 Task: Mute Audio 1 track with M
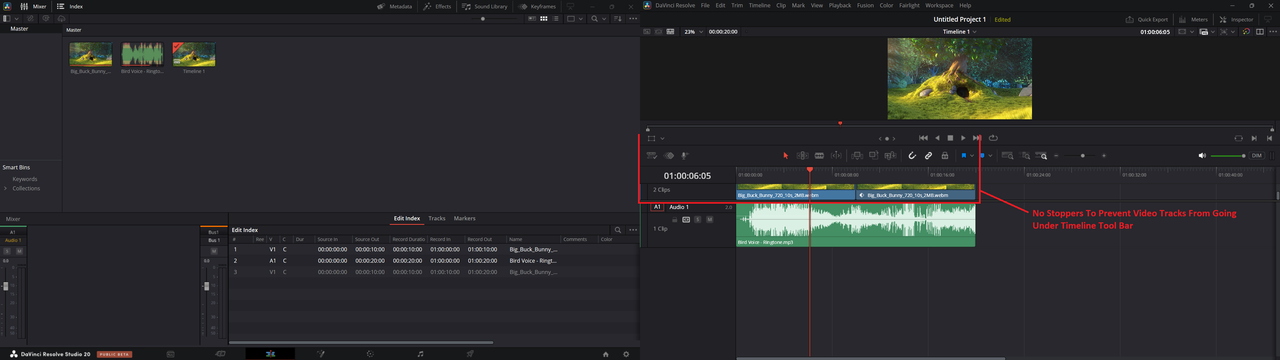(x=710, y=219)
